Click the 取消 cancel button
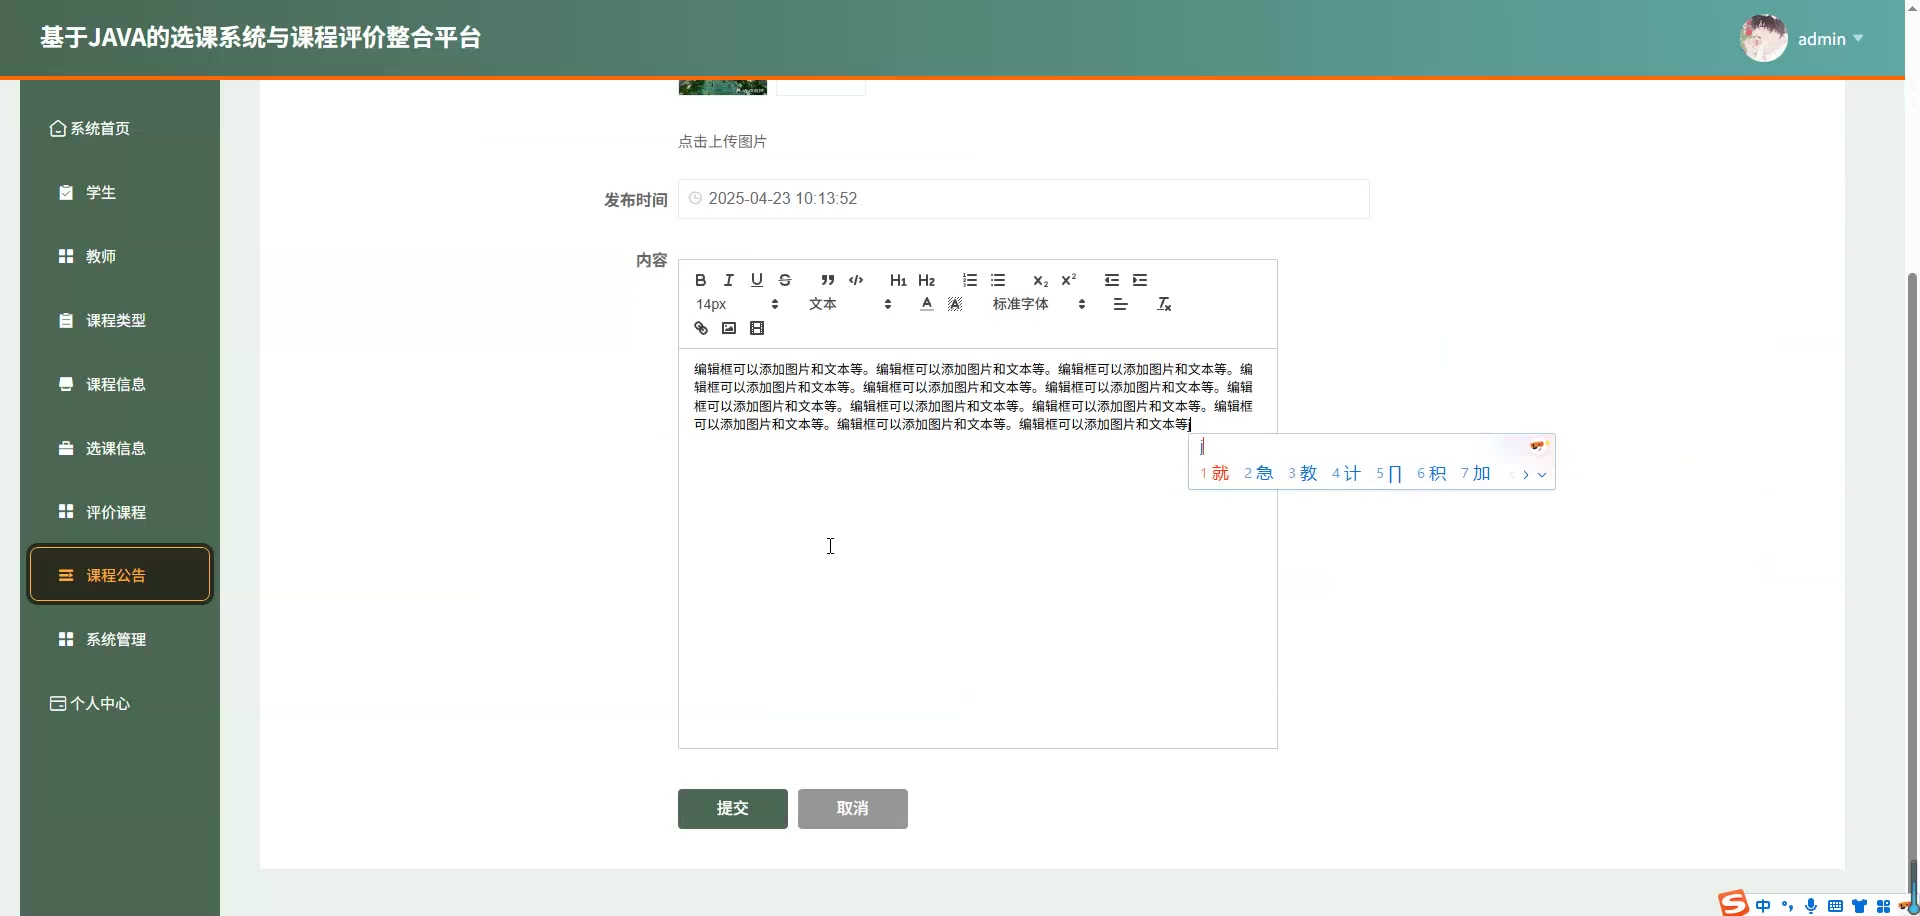Image resolution: width=1920 pixels, height=916 pixels. click(852, 808)
